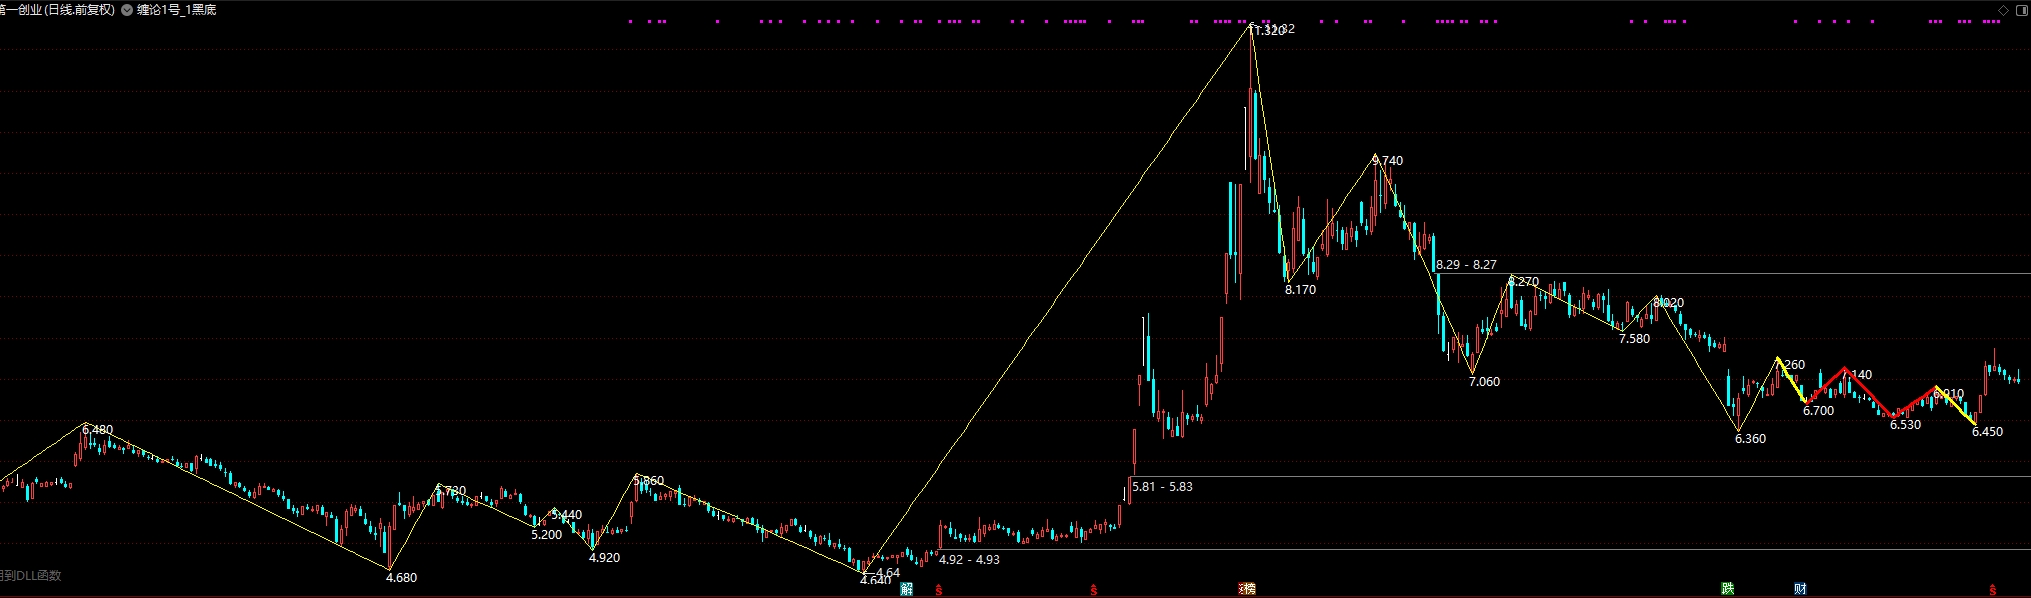Screen dimensions: 2031x598
Task: Click the 6.360 low price label
Action: point(1750,439)
